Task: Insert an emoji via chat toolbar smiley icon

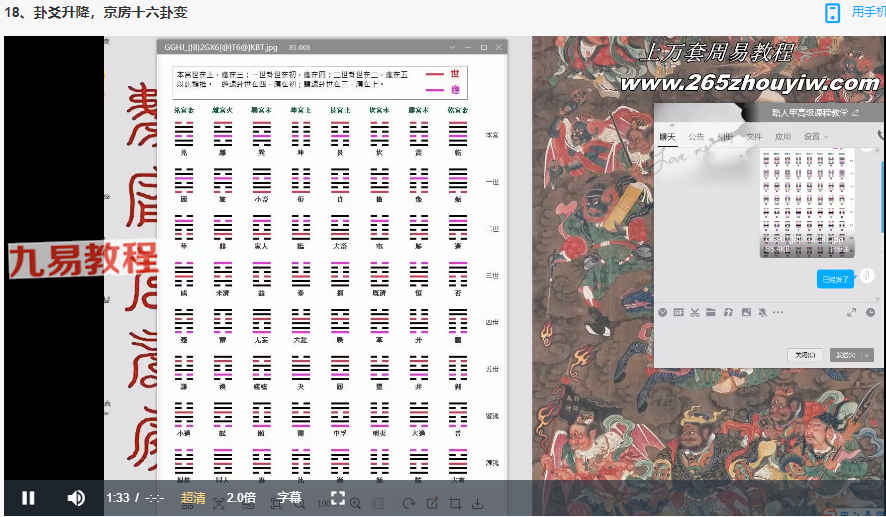Action: click(x=663, y=312)
